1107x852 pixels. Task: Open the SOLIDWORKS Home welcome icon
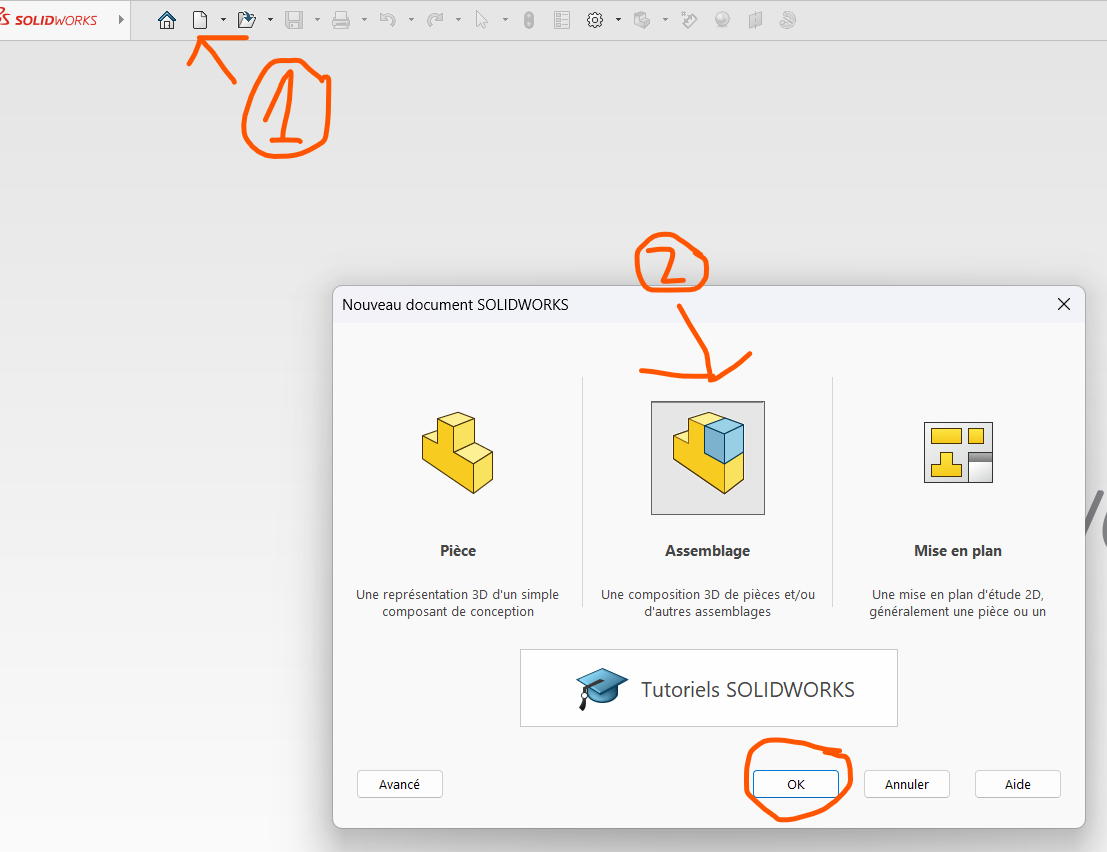[167, 20]
